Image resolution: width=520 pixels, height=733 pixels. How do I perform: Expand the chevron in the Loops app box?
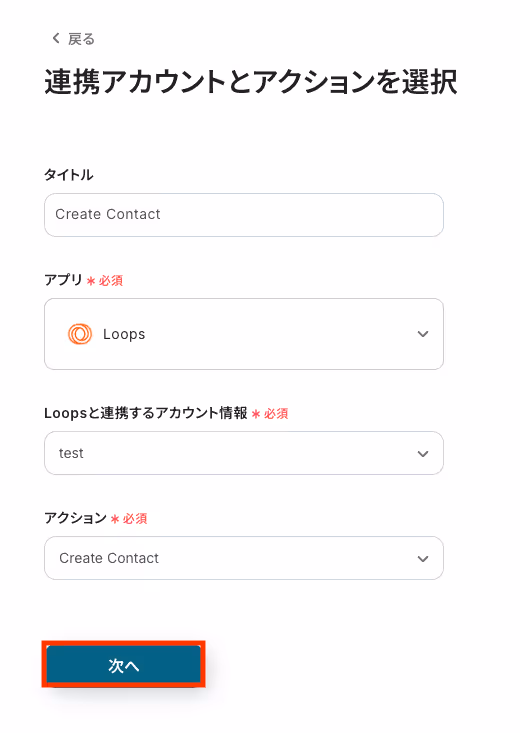[423, 334]
